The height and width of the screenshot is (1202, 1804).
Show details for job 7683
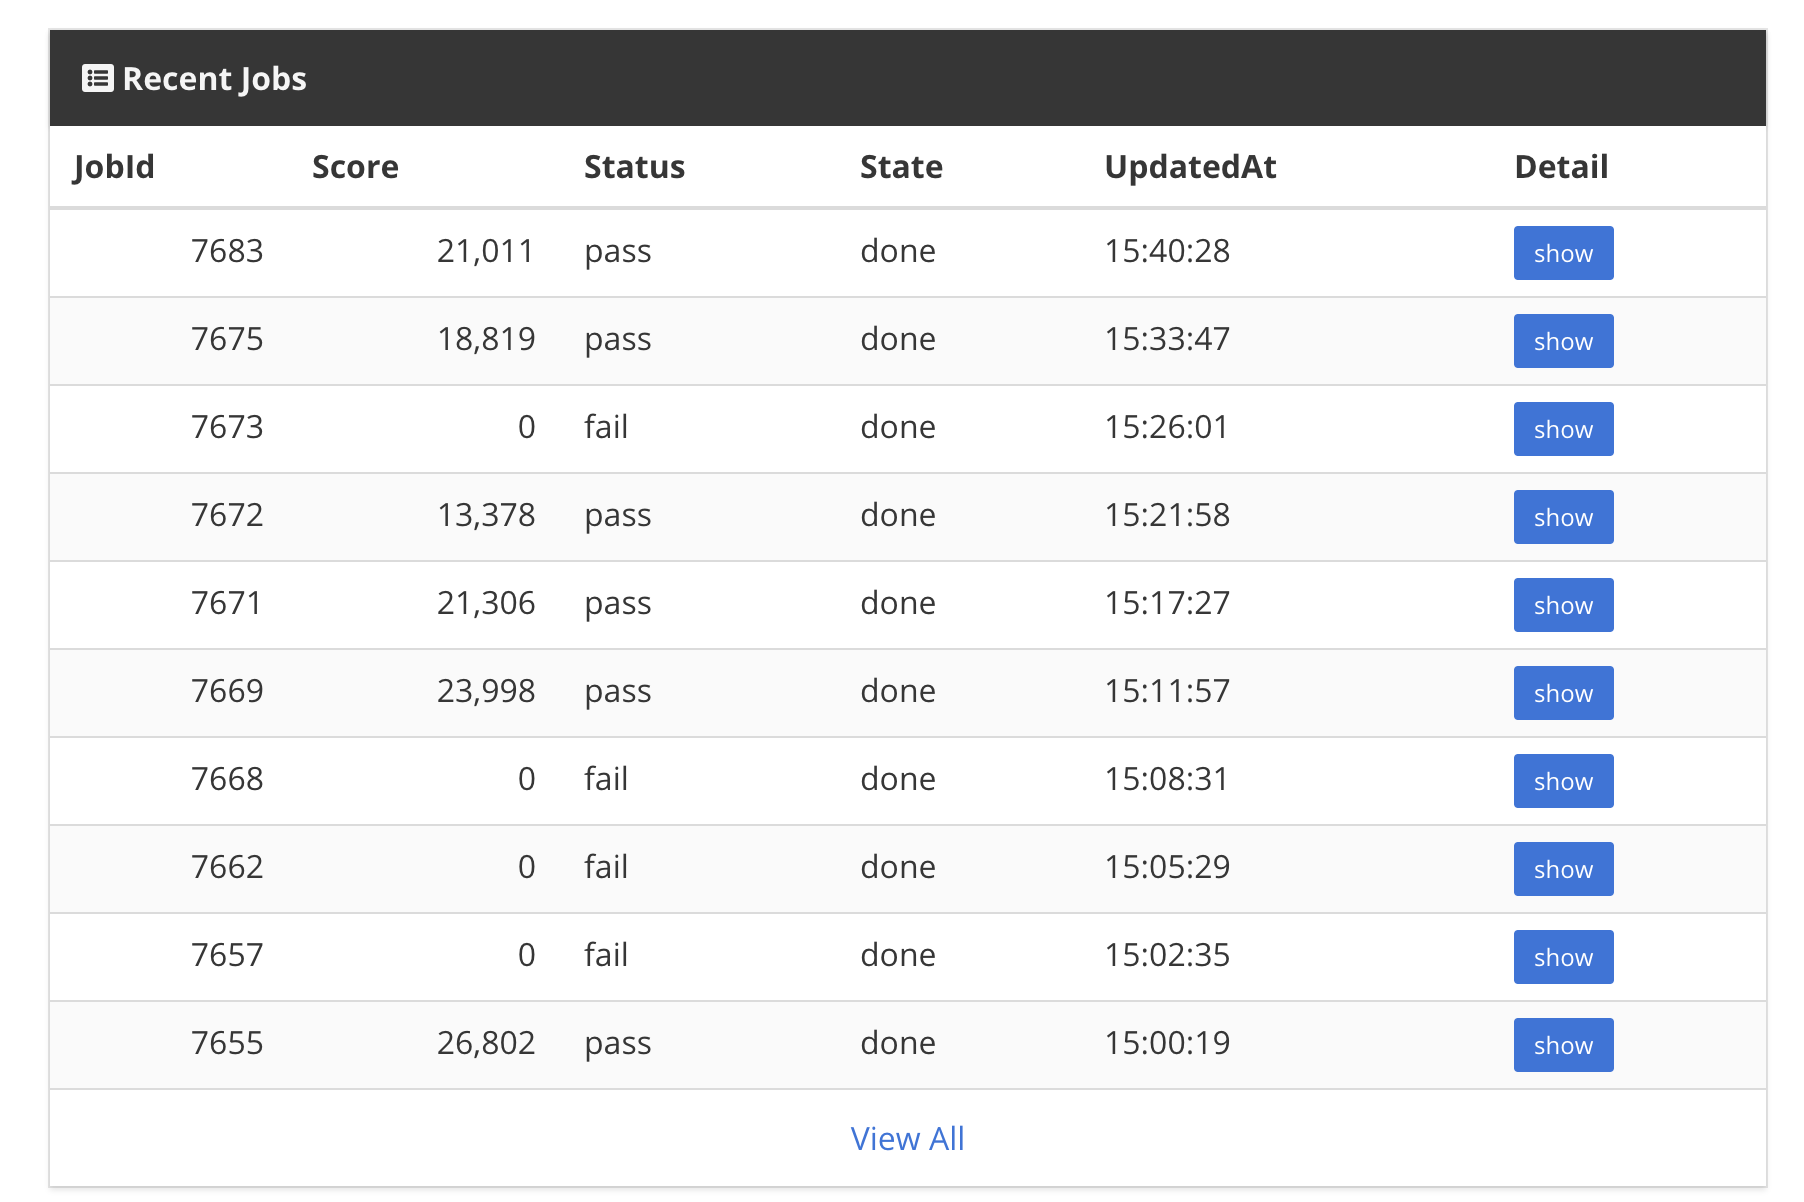(1563, 253)
